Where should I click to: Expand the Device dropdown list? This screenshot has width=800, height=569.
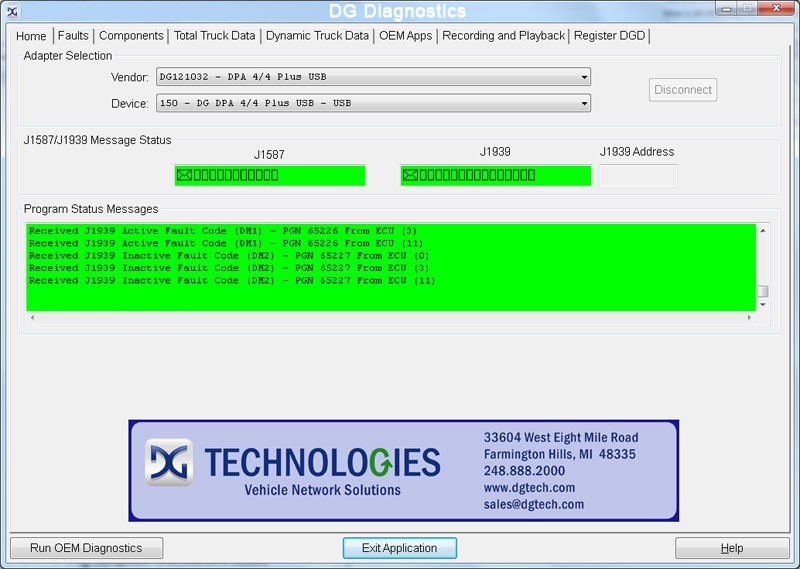pos(584,104)
